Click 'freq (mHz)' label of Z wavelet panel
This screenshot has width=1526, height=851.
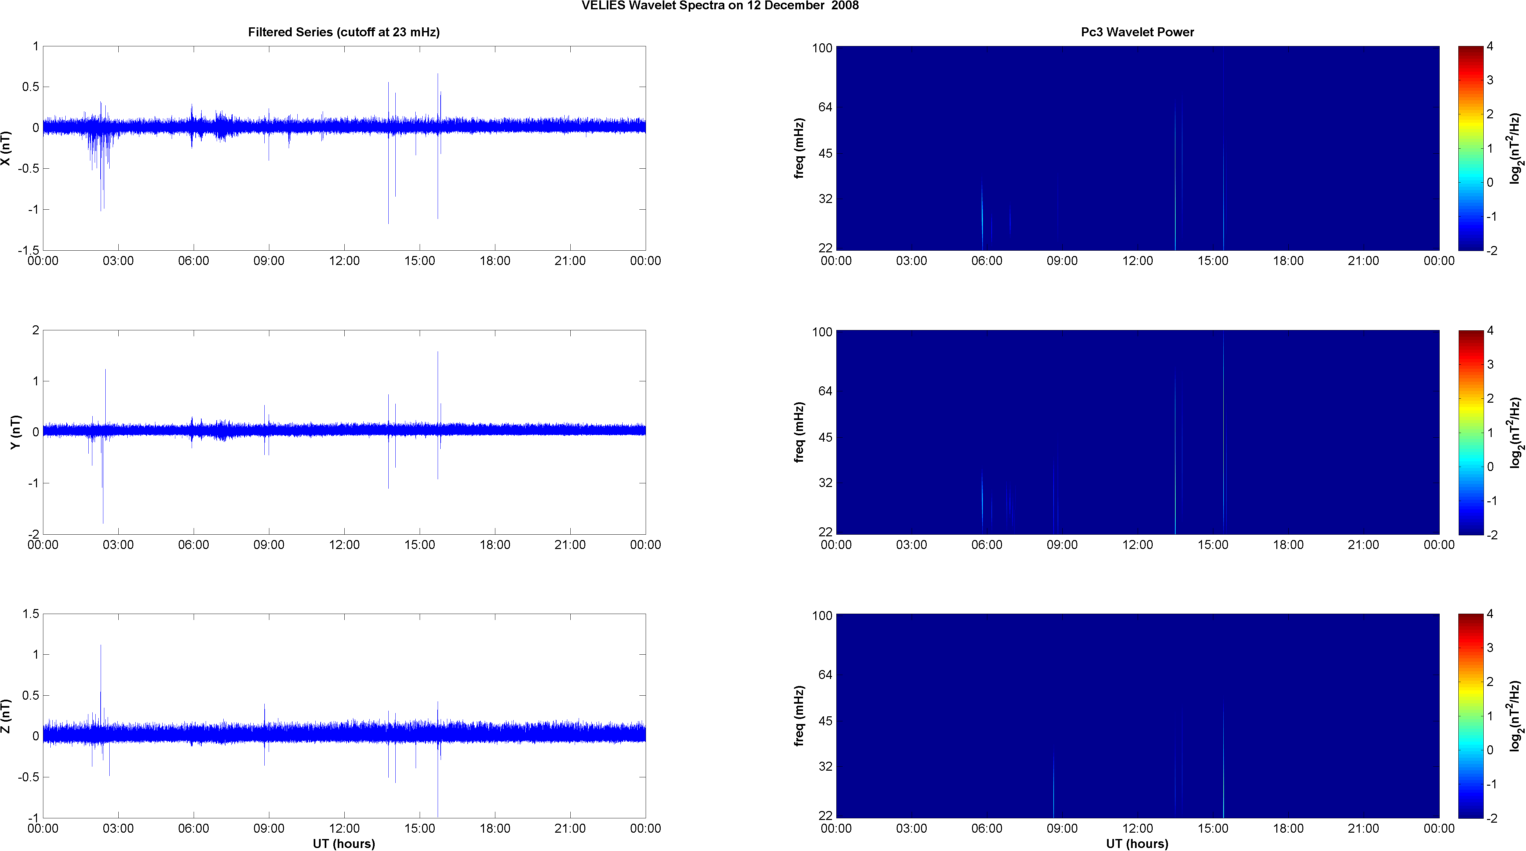click(800, 716)
